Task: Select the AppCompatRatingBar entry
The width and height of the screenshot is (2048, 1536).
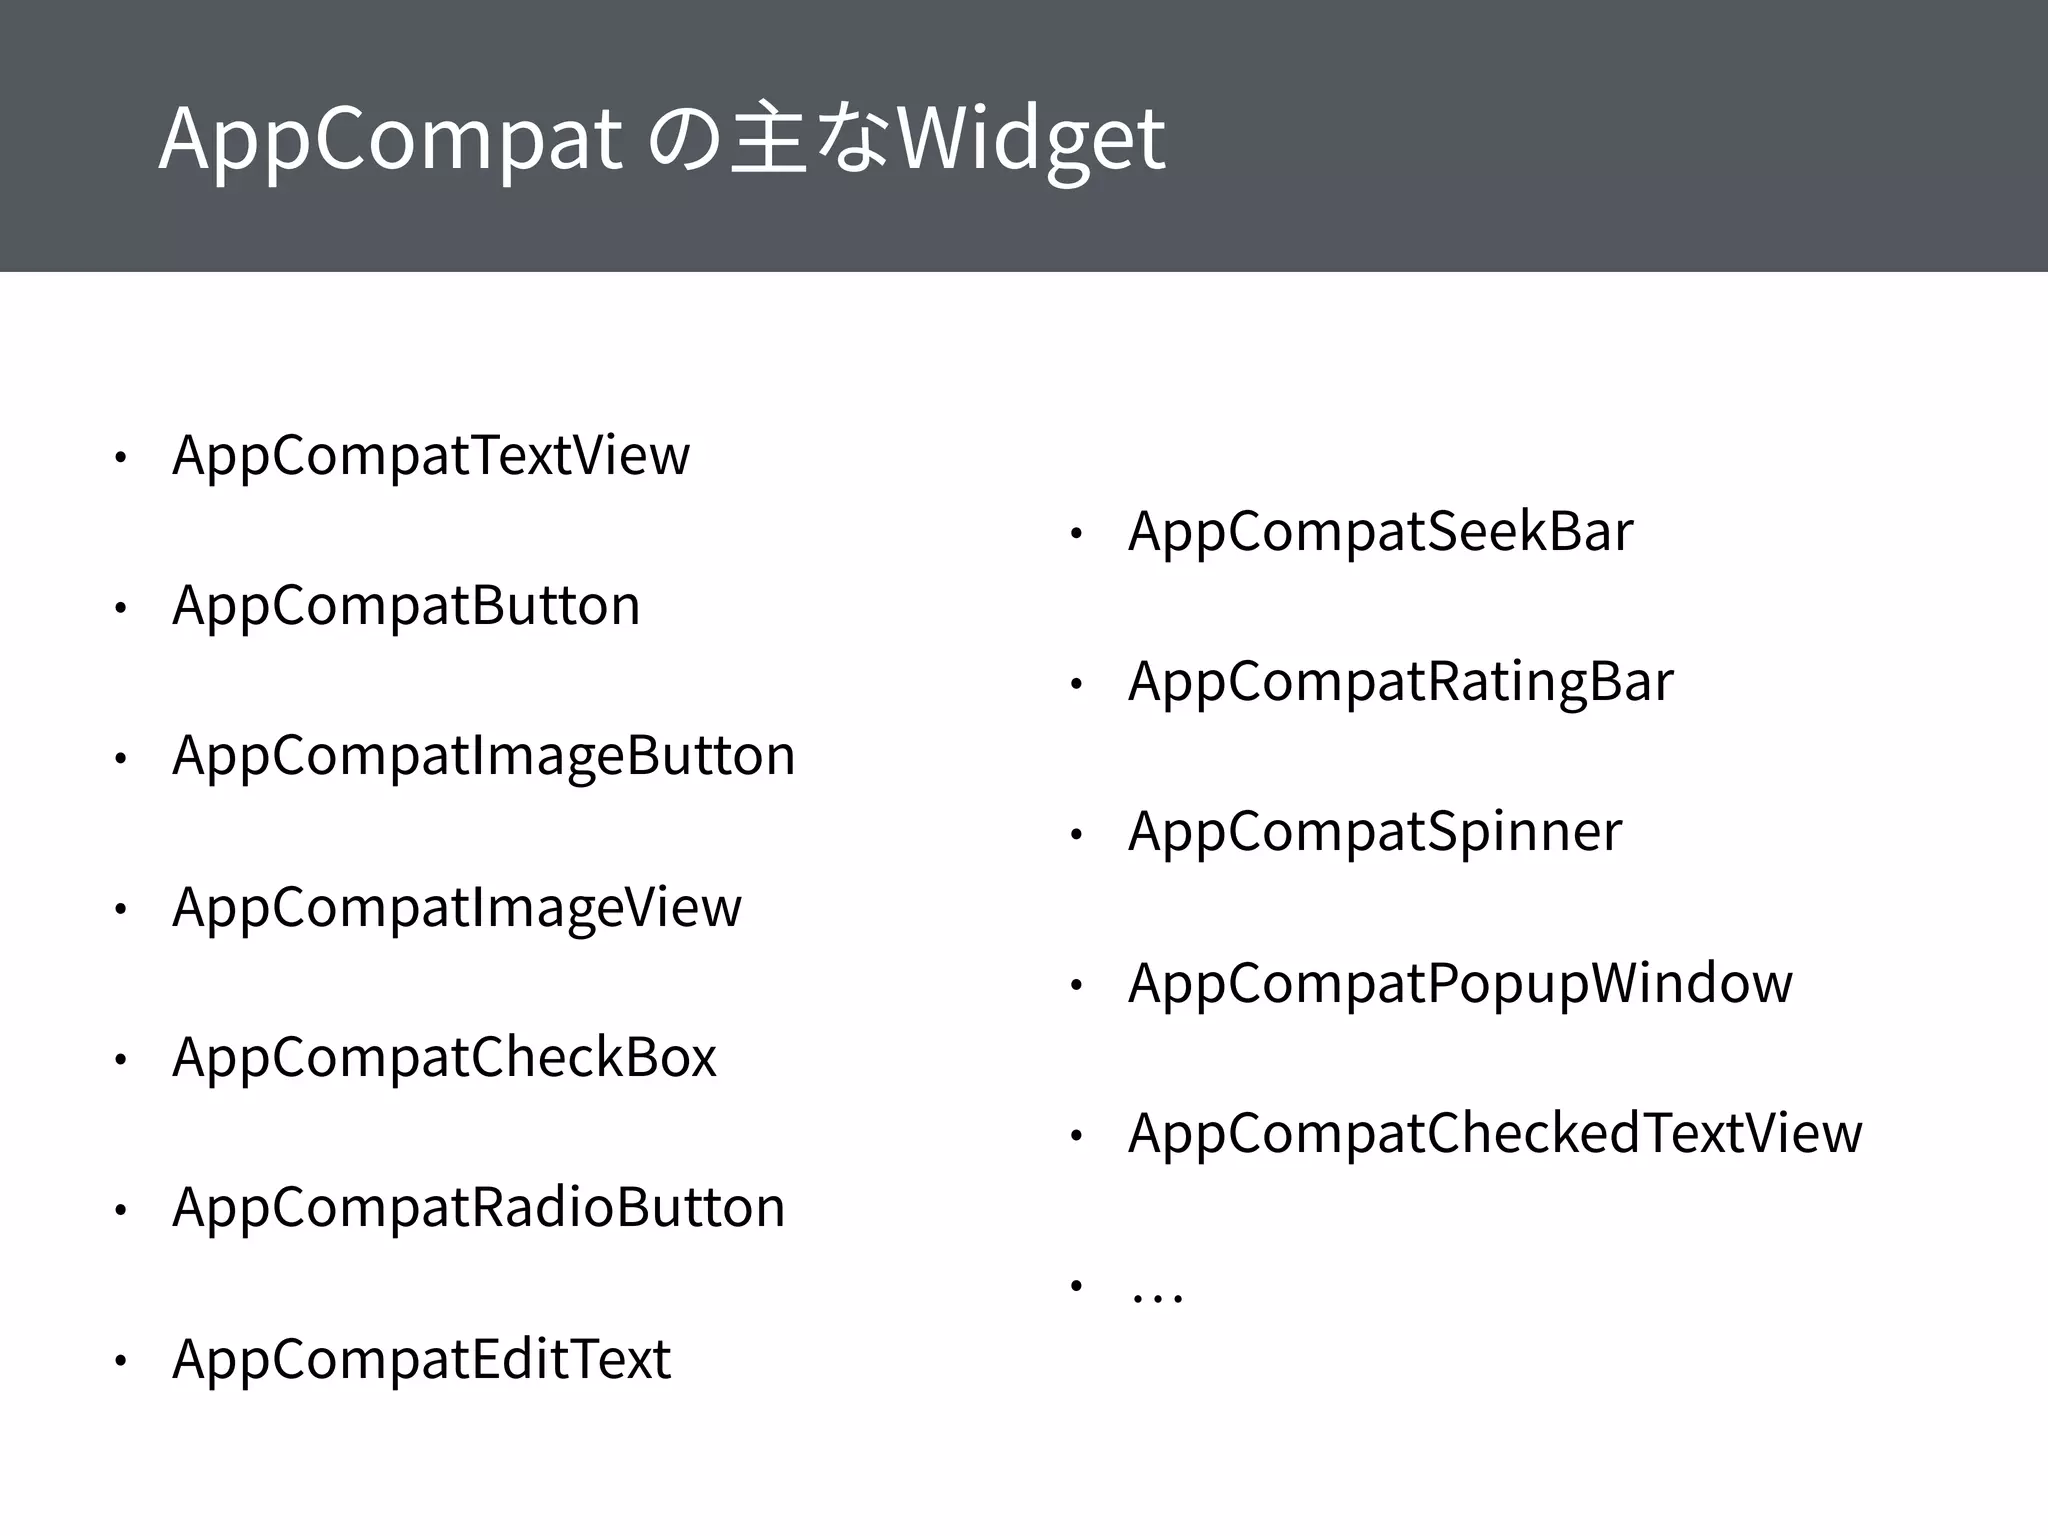Action: click(x=1400, y=682)
